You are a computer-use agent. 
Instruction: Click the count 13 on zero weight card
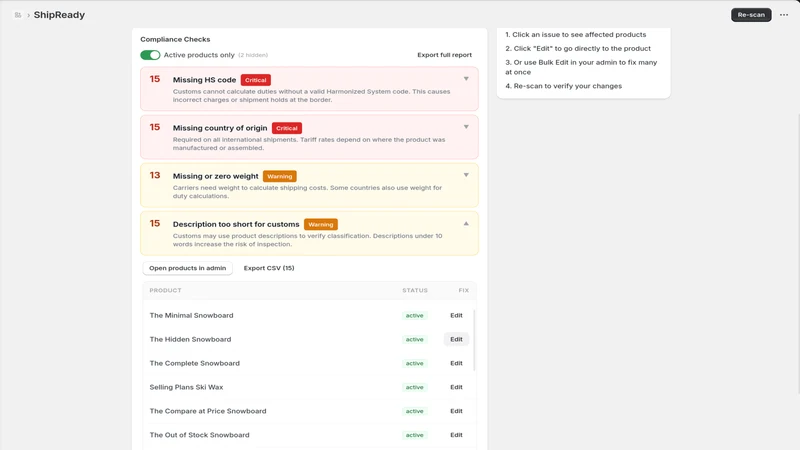coord(155,176)
